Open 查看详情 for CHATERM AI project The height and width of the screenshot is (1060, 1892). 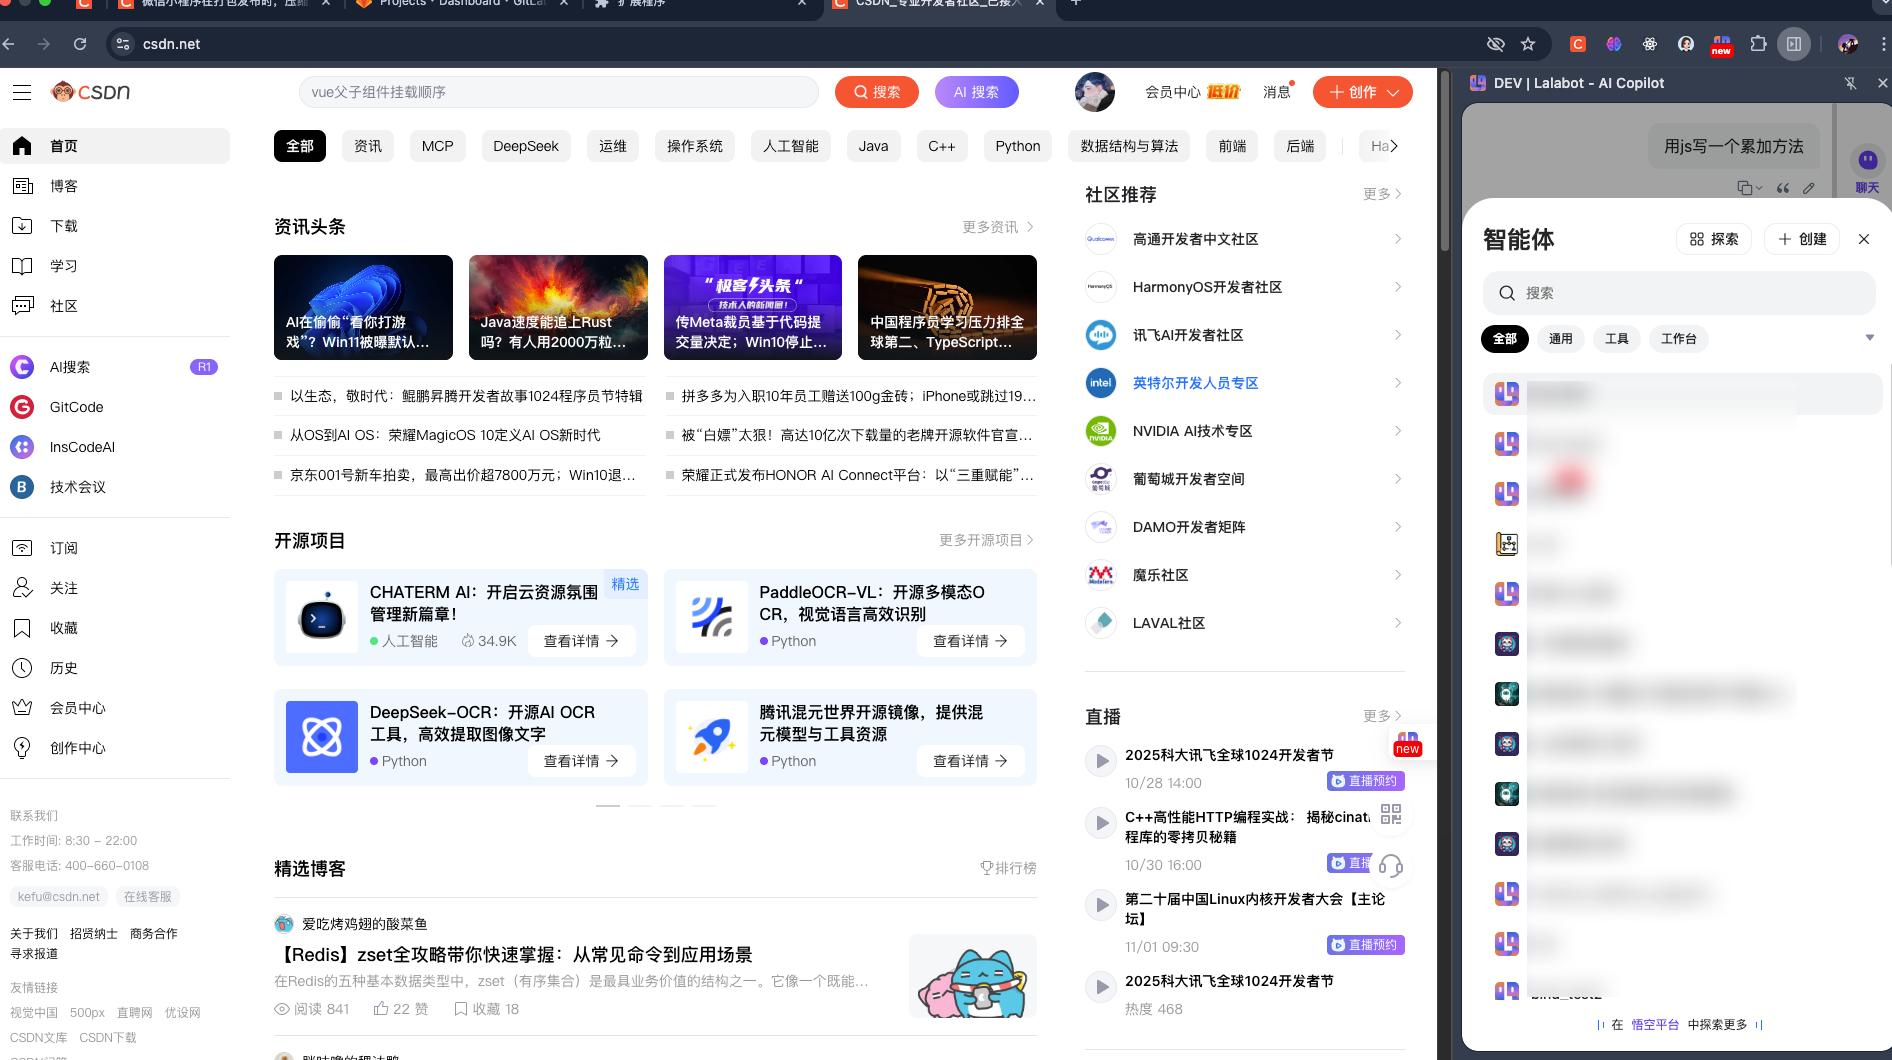coord(582,641)
